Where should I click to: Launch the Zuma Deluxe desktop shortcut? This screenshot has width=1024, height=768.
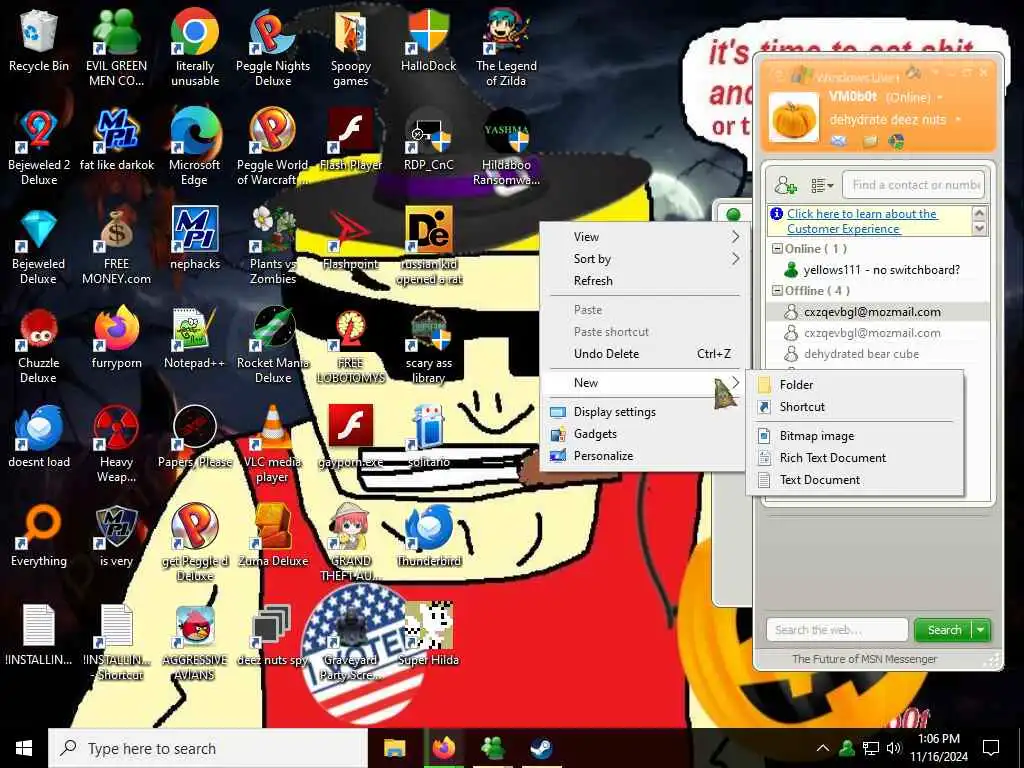(272, 536)
